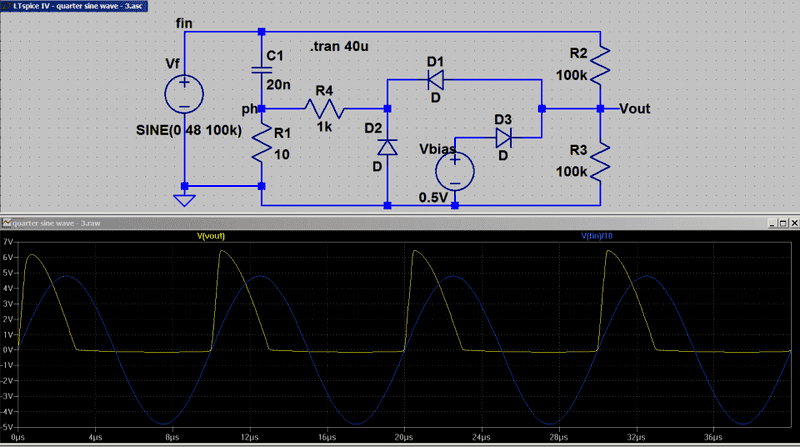Select the Vf voltage source symbol
Image resolution: width=800 pixels, height=447 pixels.
(184, 94)
